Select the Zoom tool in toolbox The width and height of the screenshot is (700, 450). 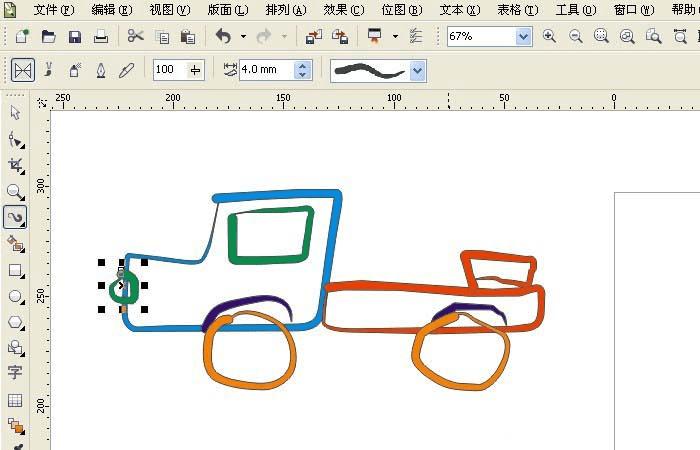point(16,192)
